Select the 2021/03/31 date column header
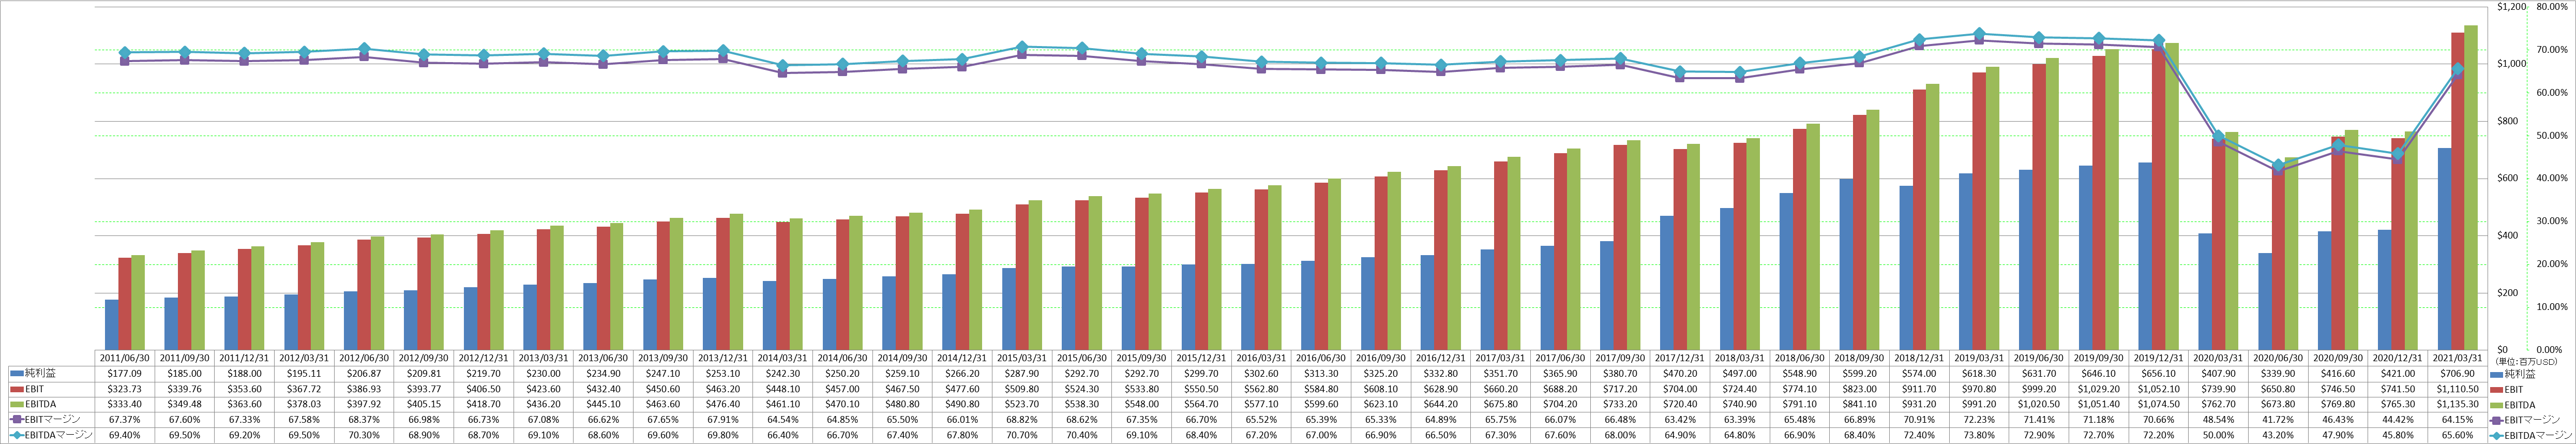This screenshot has height=444, width=2576. click(x=2457, y=357)
